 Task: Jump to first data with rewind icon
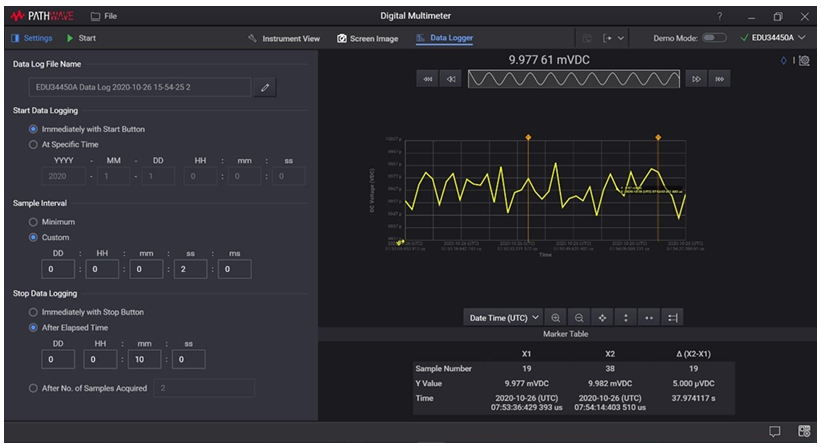(x=428, y=79)
